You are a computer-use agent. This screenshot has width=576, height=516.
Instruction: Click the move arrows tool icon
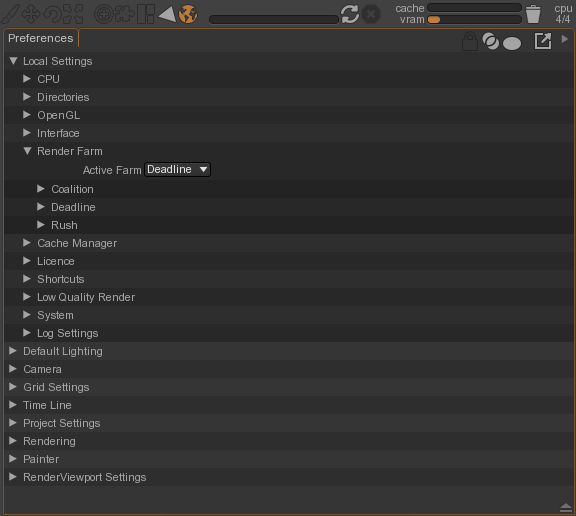[31, 14]
